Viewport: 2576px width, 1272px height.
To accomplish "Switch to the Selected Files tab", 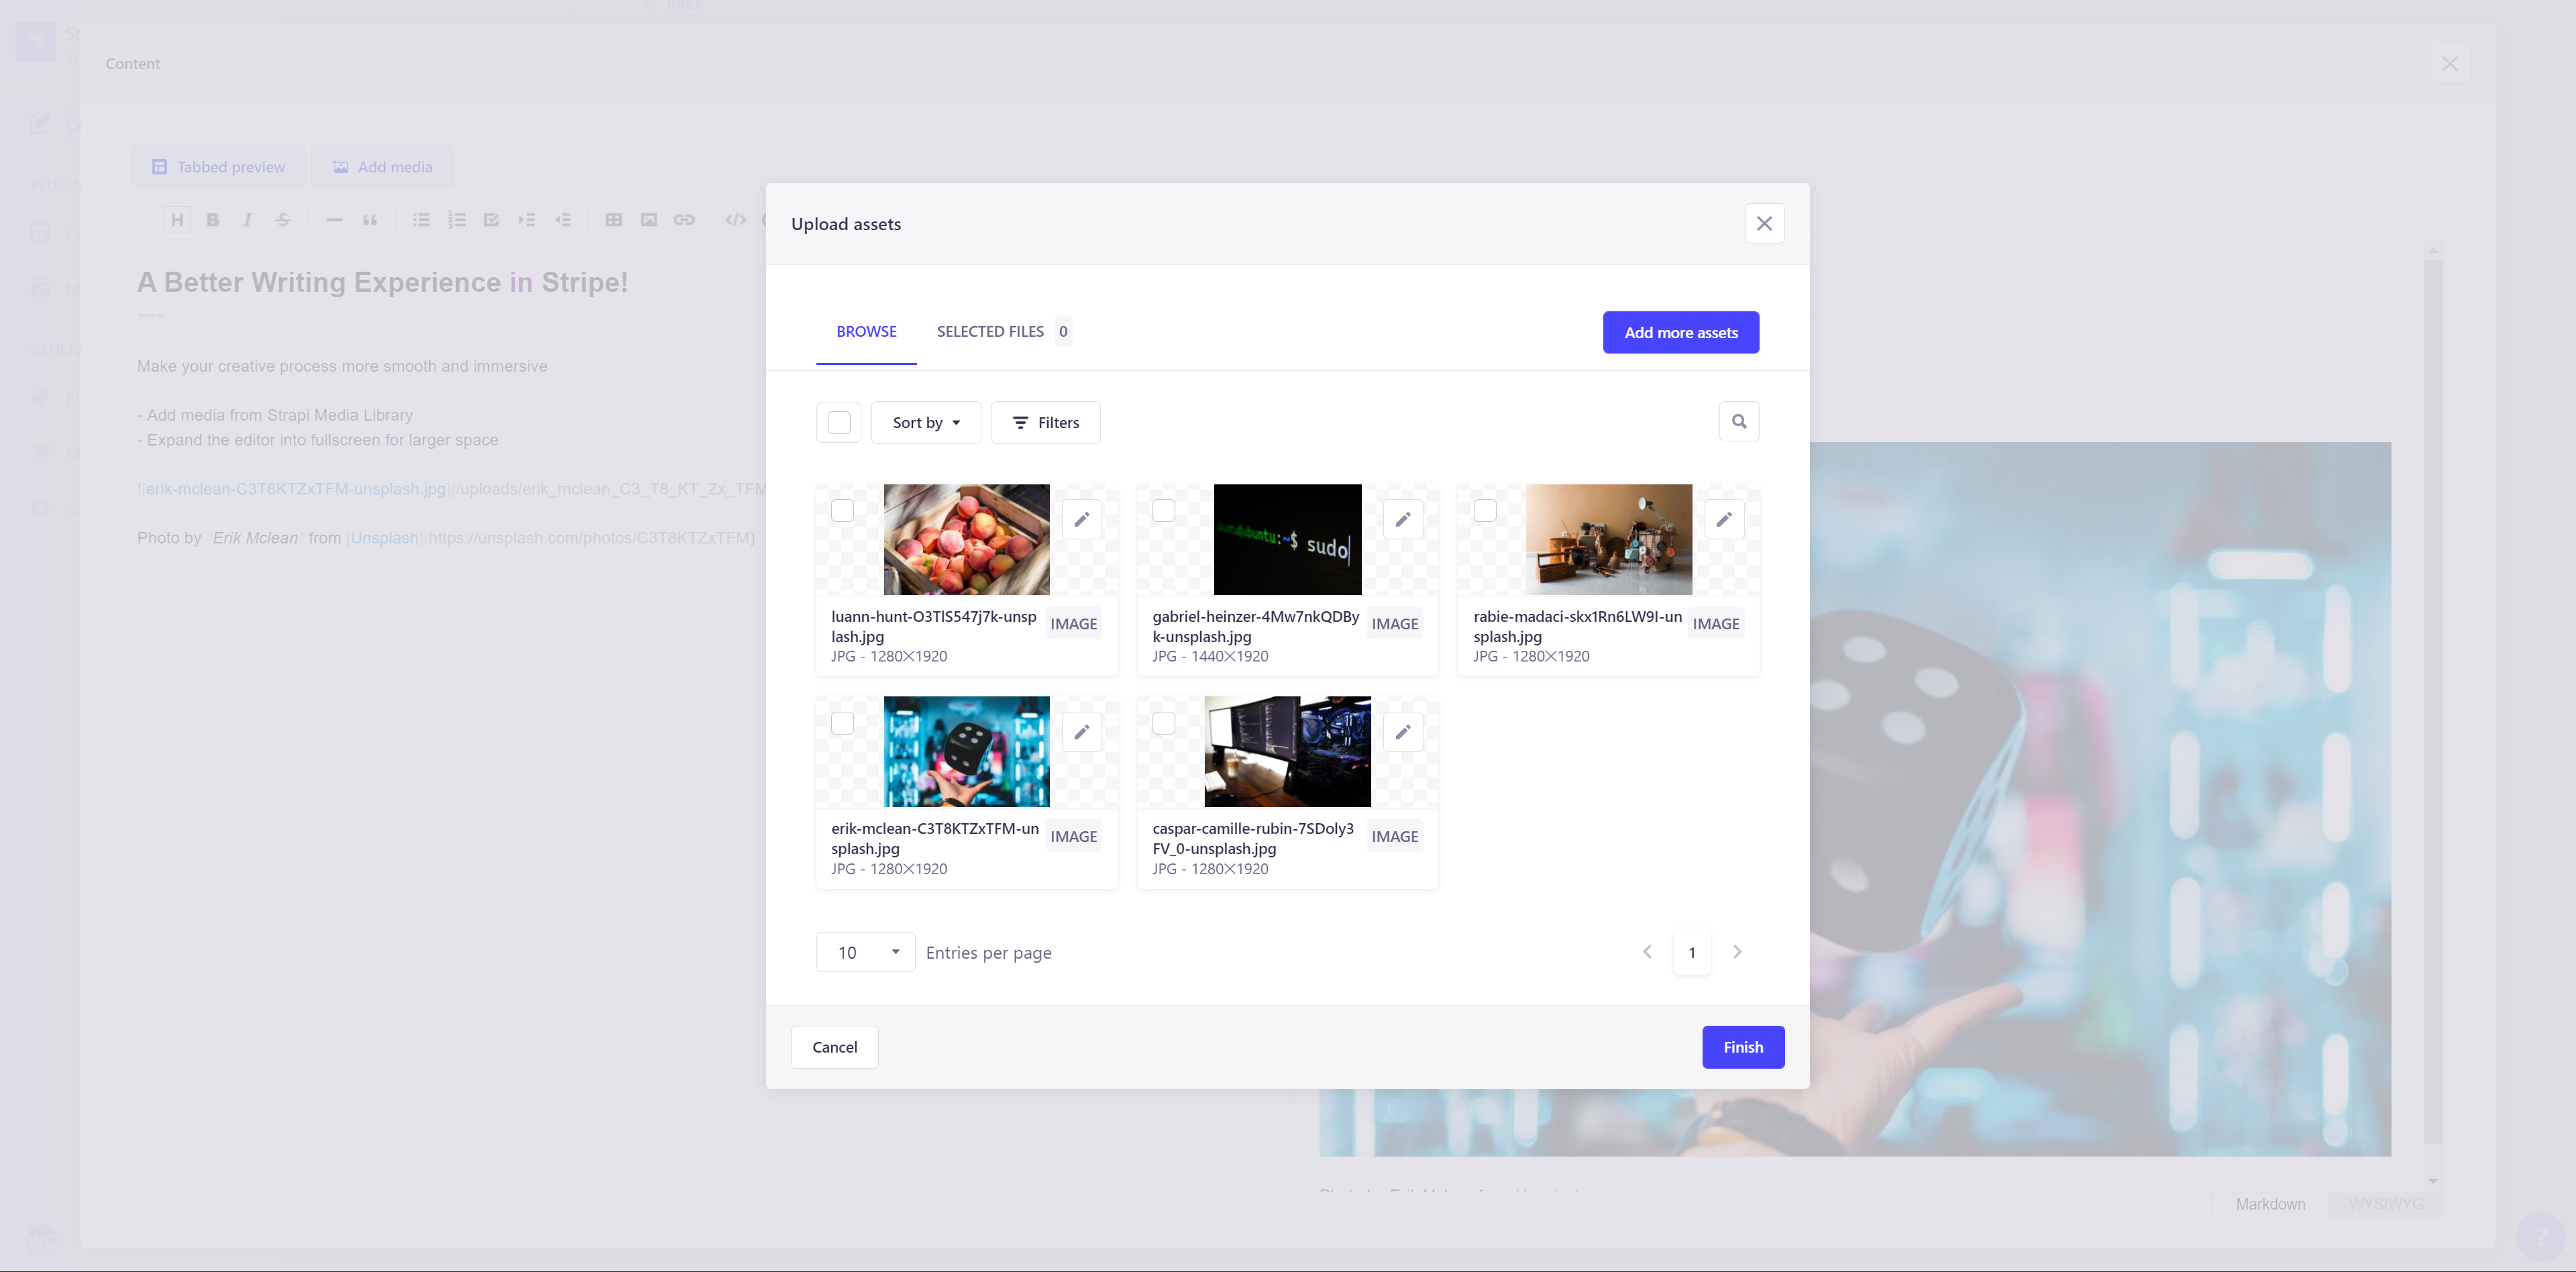I will pos(1002,331).
